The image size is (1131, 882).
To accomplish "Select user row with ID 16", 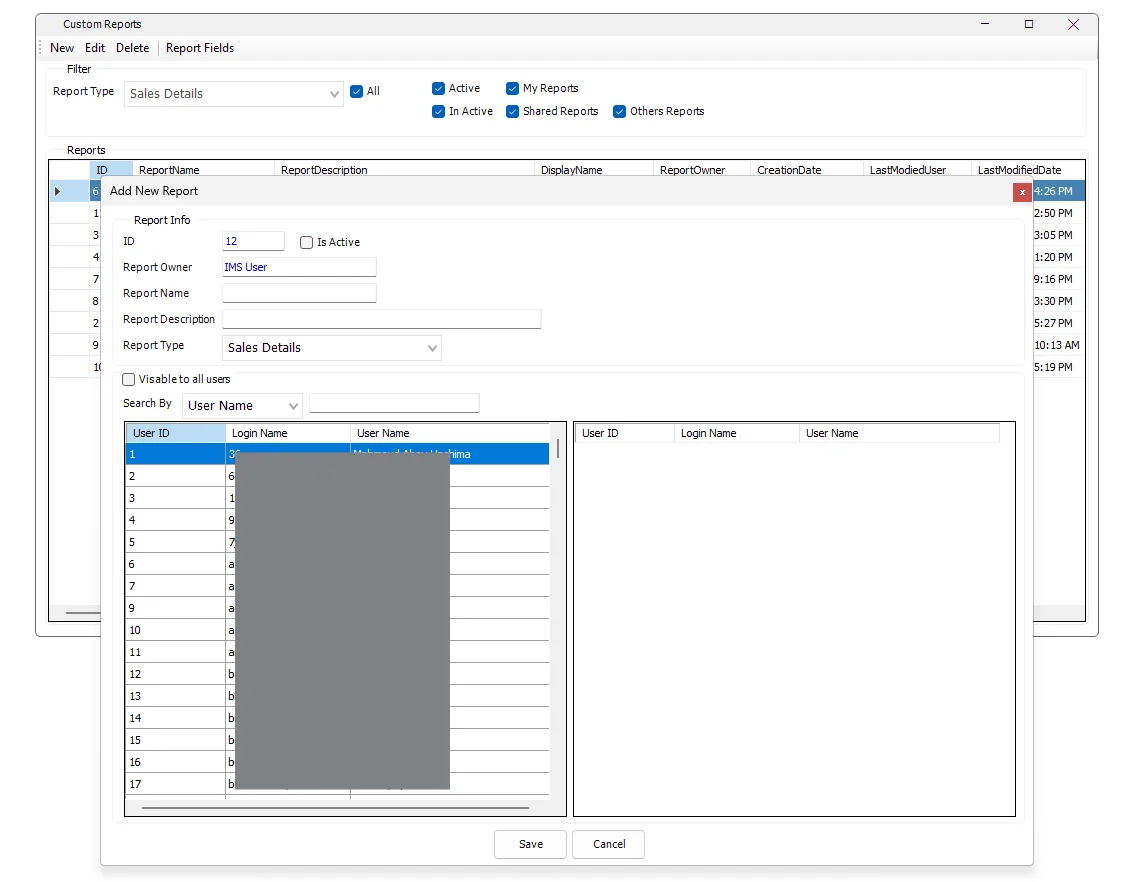I will click(338, 762).
